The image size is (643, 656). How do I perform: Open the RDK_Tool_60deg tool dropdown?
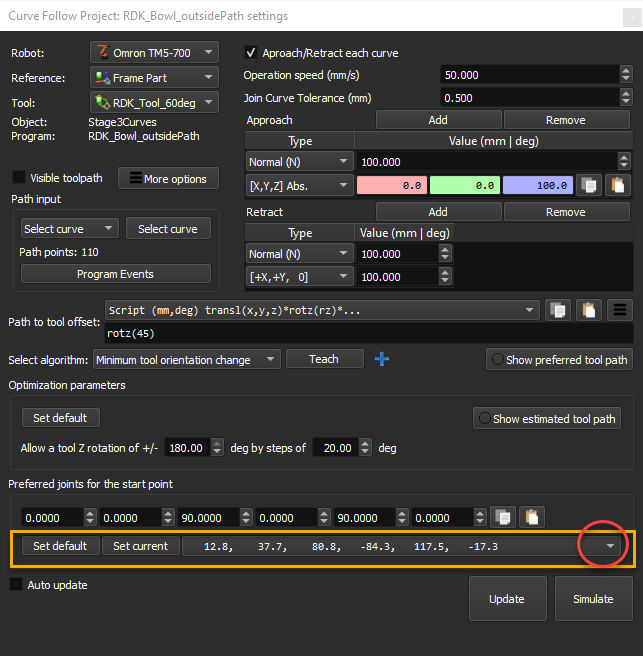tap(154, 101)
